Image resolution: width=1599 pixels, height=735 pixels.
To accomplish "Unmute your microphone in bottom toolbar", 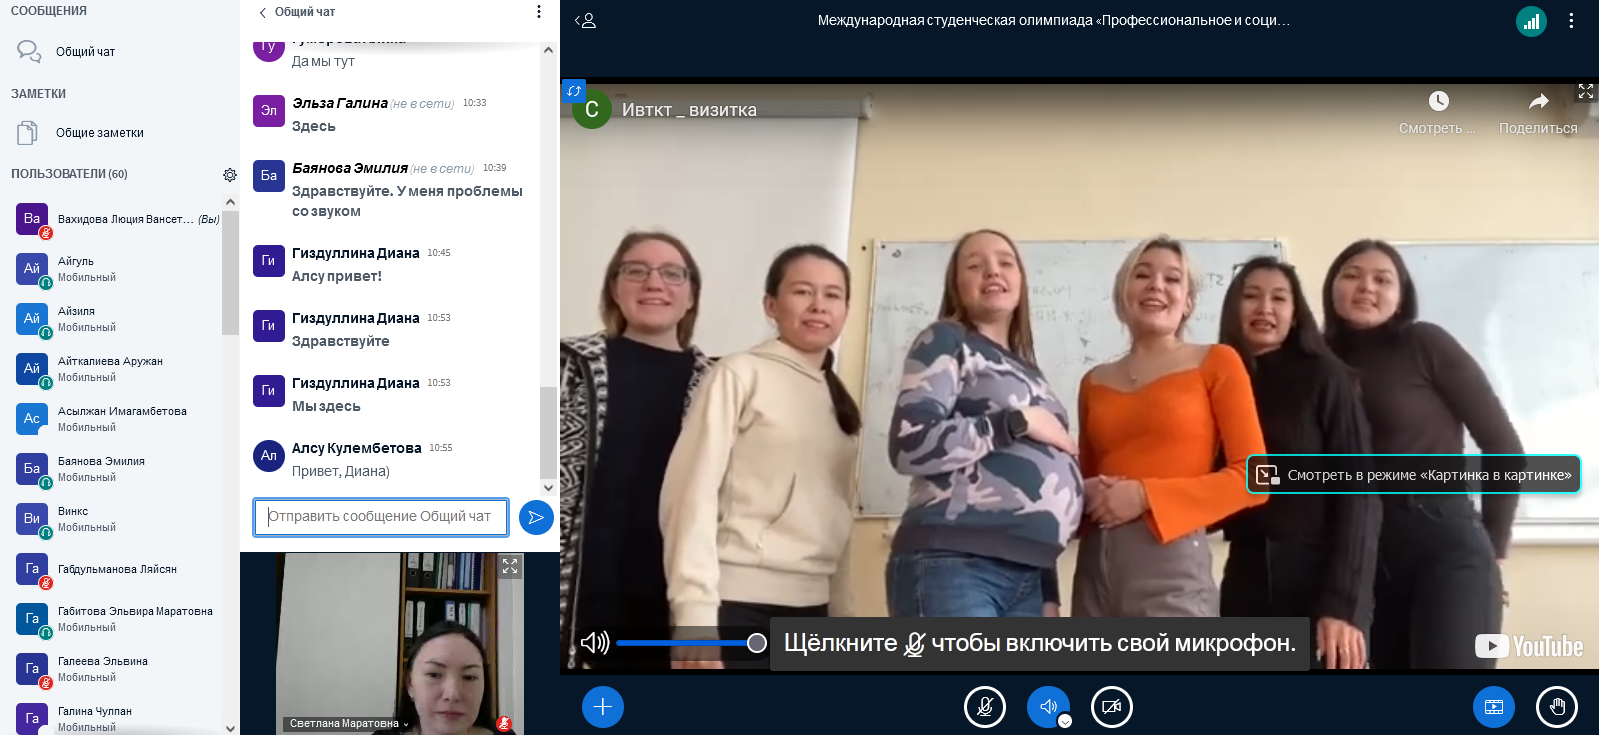I will click(984, 707).
